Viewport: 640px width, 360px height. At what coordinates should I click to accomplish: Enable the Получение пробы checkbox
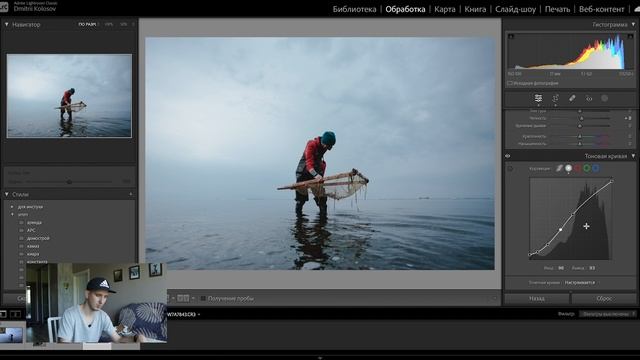[x=203, y=299]
